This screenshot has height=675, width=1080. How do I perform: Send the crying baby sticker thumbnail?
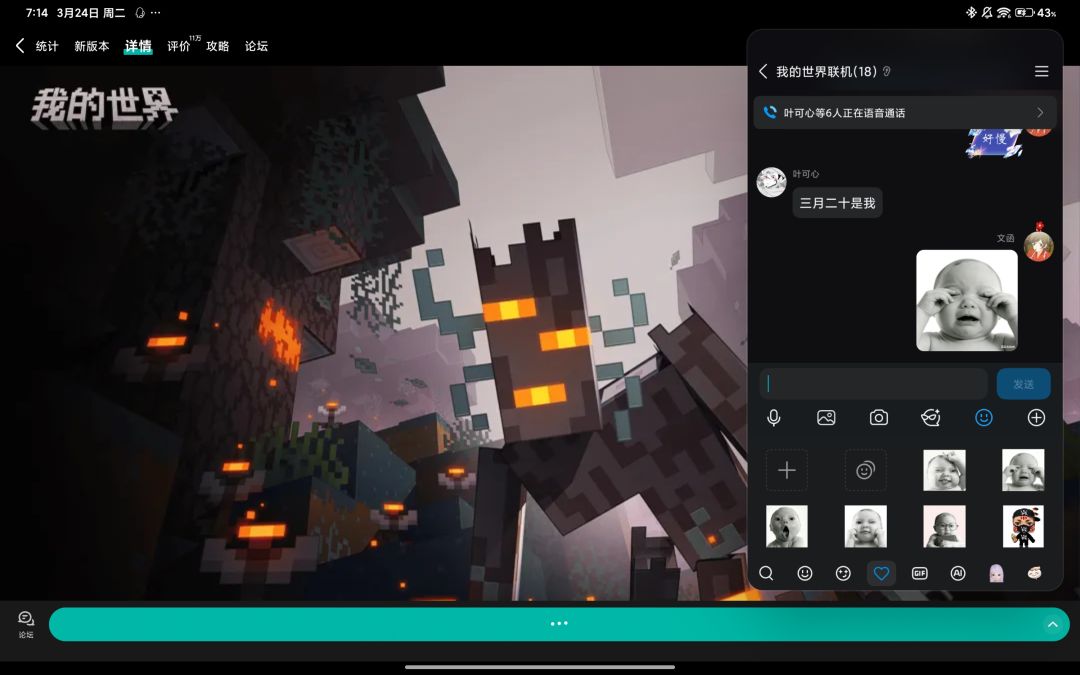1023,470
